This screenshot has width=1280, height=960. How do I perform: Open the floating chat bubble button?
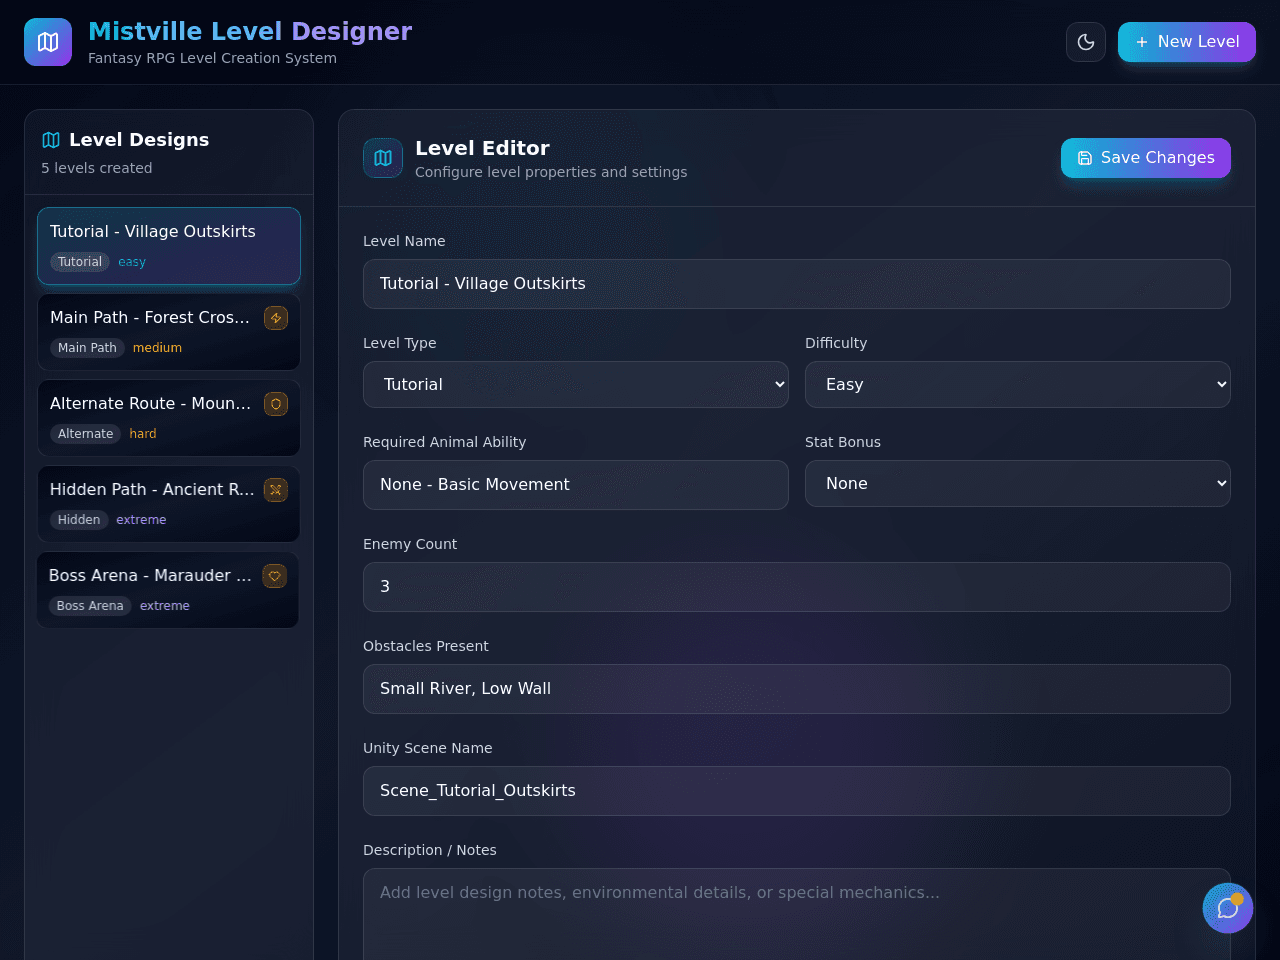click(1228, 908)
